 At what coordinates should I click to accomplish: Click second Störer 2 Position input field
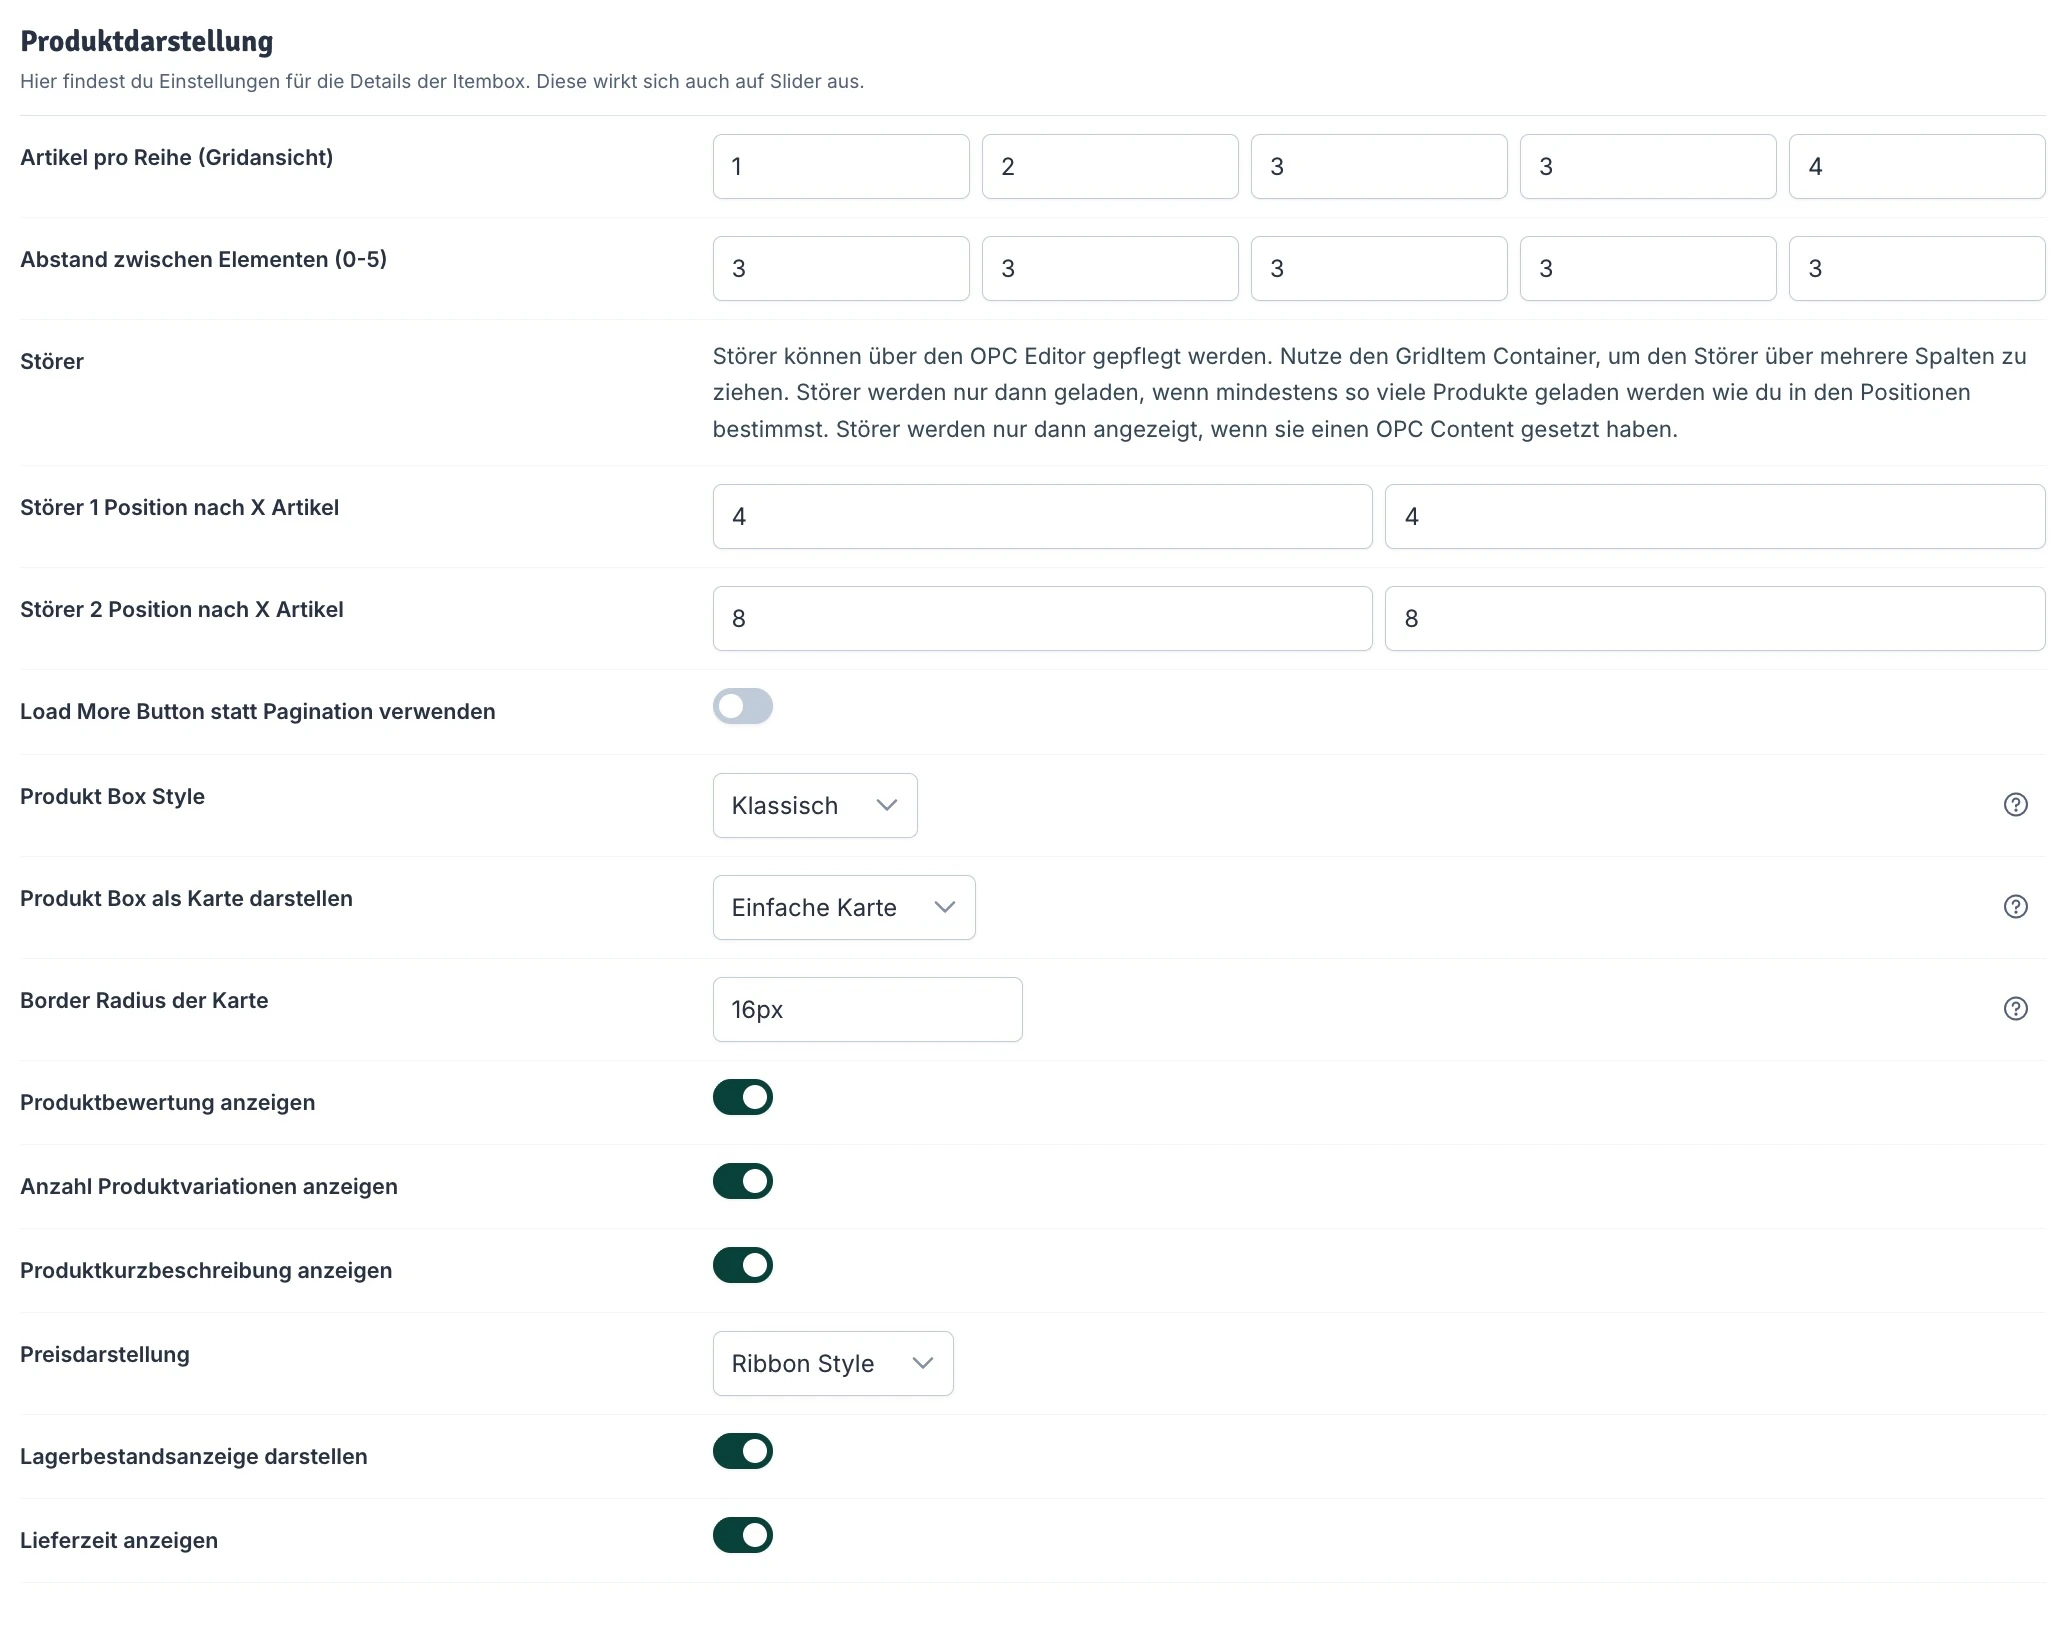(1714, 619)
